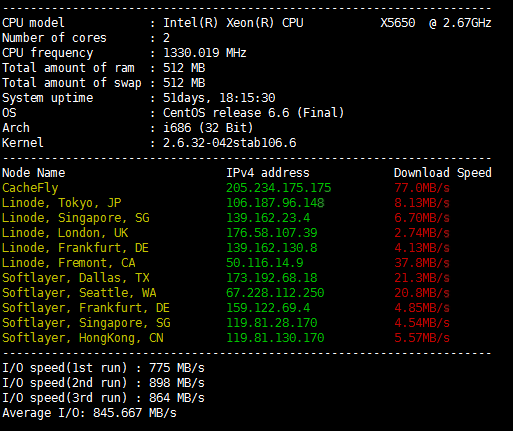Click the Average I/O 845.667 MB/s line
Image resolution: width=513 pixels, height=431 pixels.
coord(89,413)
